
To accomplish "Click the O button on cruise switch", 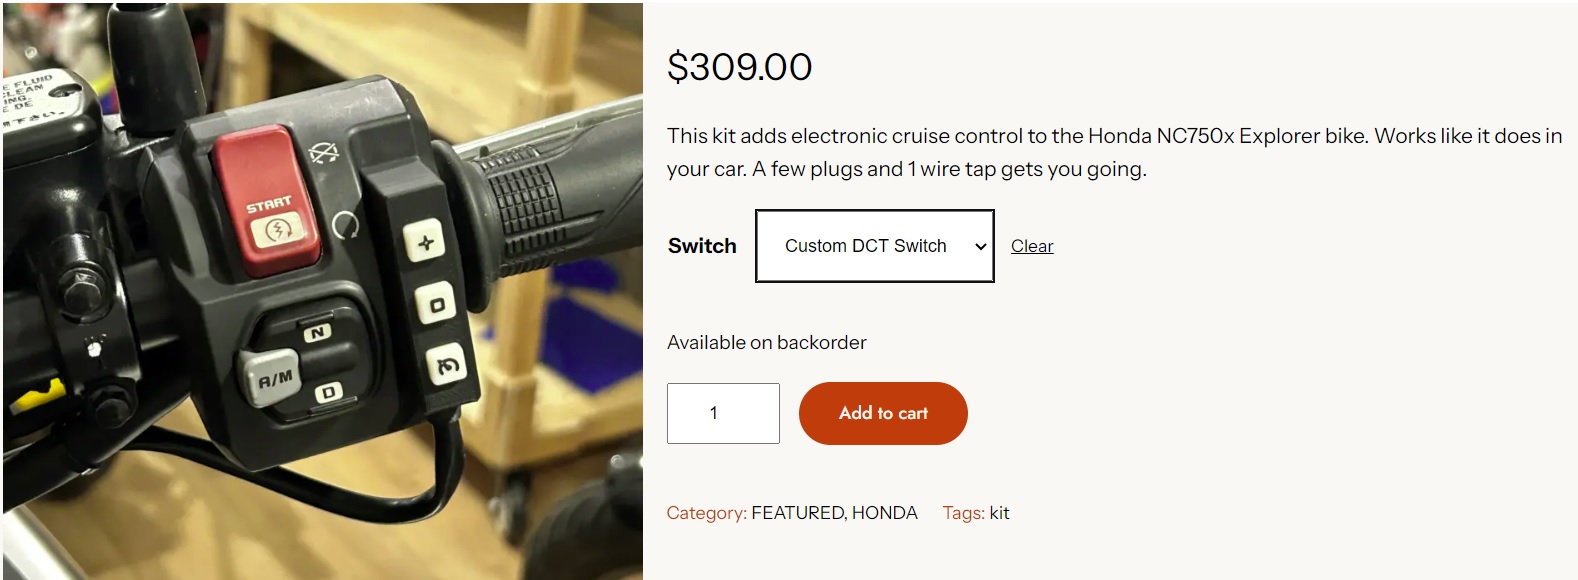I will [x=437, y=304].
